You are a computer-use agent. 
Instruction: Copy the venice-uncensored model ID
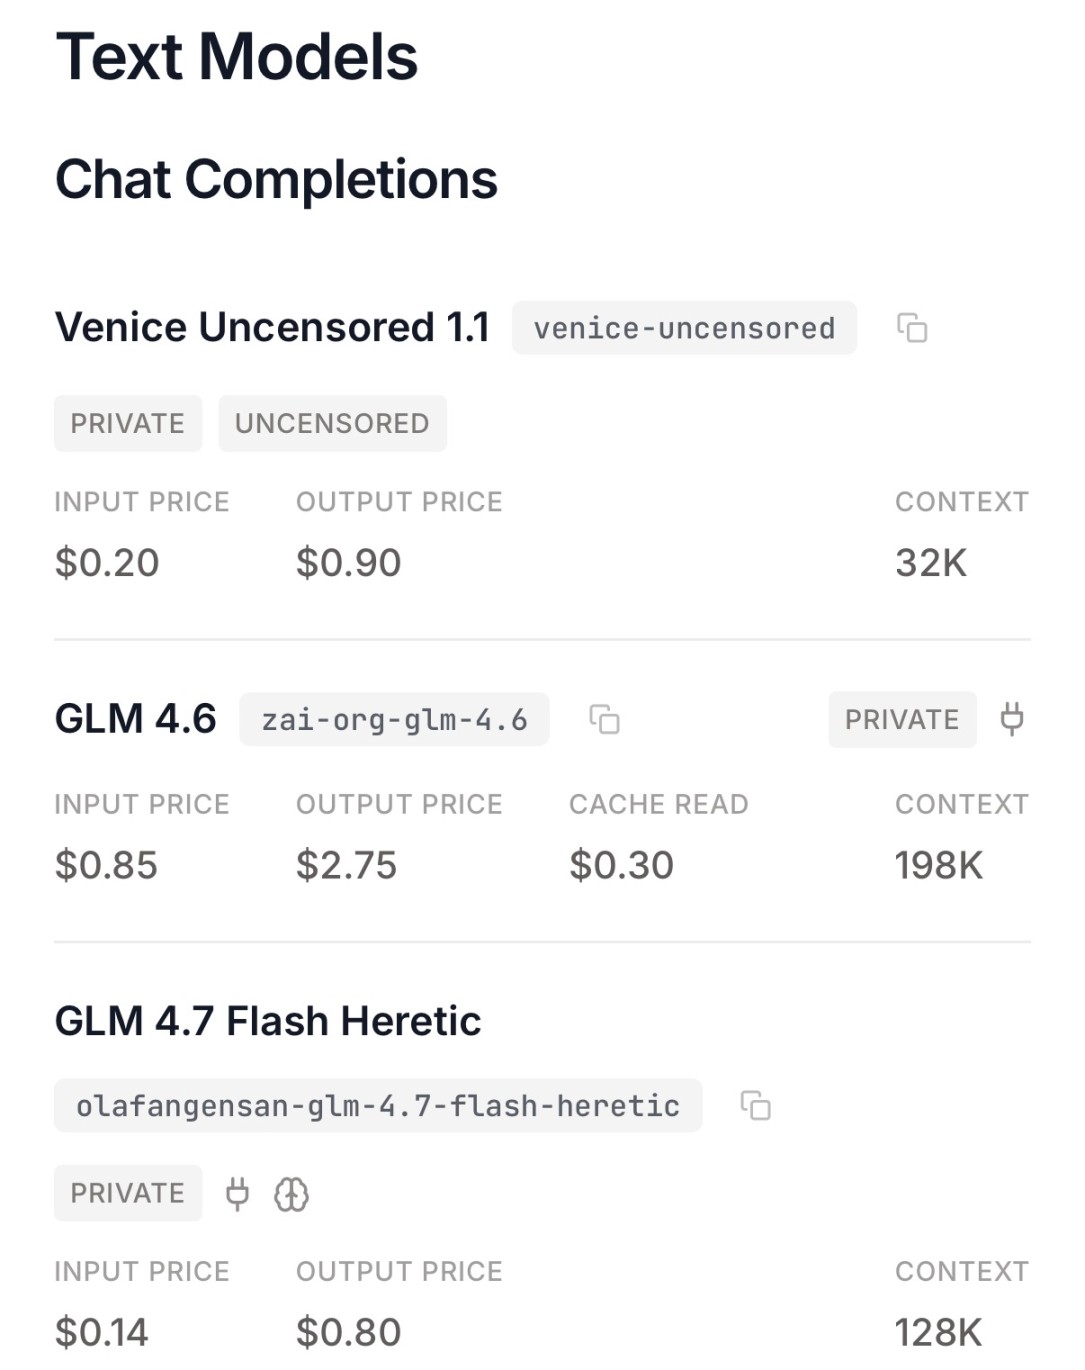tap(912, 328)
